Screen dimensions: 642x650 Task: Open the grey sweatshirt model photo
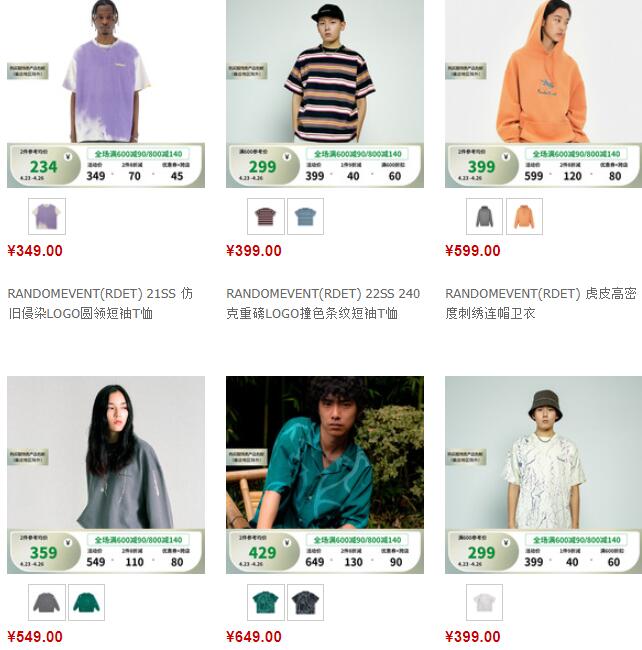pos(106,475)
